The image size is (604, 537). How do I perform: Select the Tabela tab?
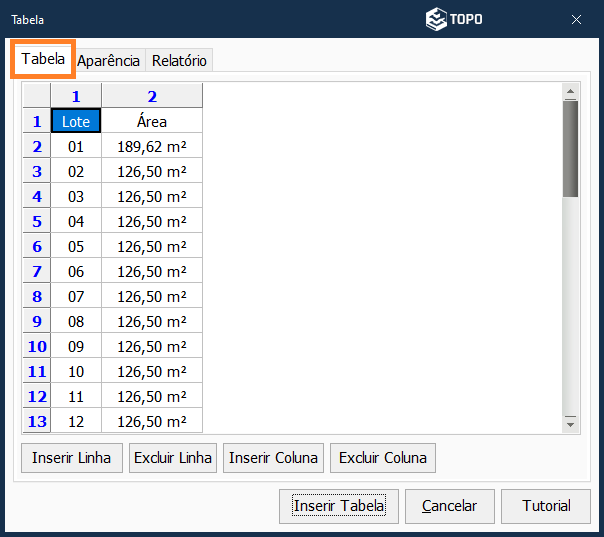tap(44, 59)
